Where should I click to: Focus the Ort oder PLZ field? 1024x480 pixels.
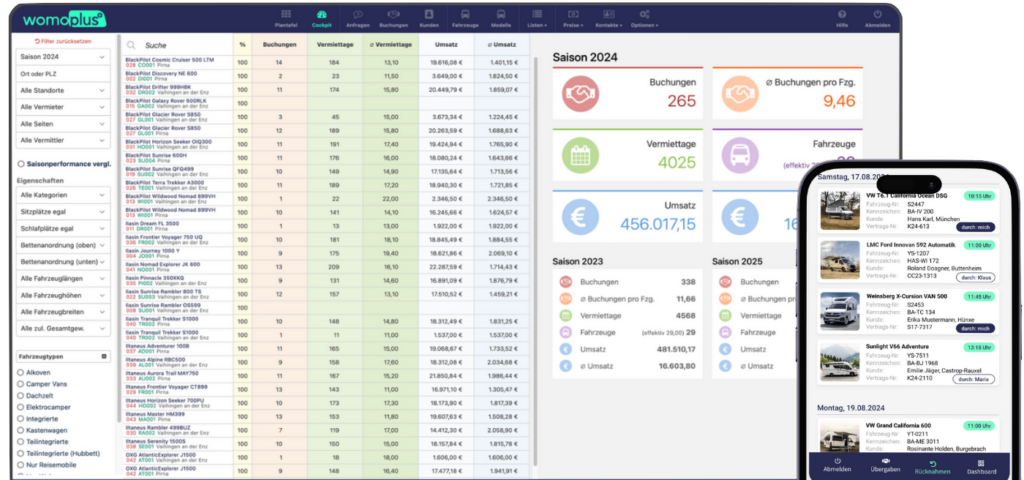tap(63, 74)
